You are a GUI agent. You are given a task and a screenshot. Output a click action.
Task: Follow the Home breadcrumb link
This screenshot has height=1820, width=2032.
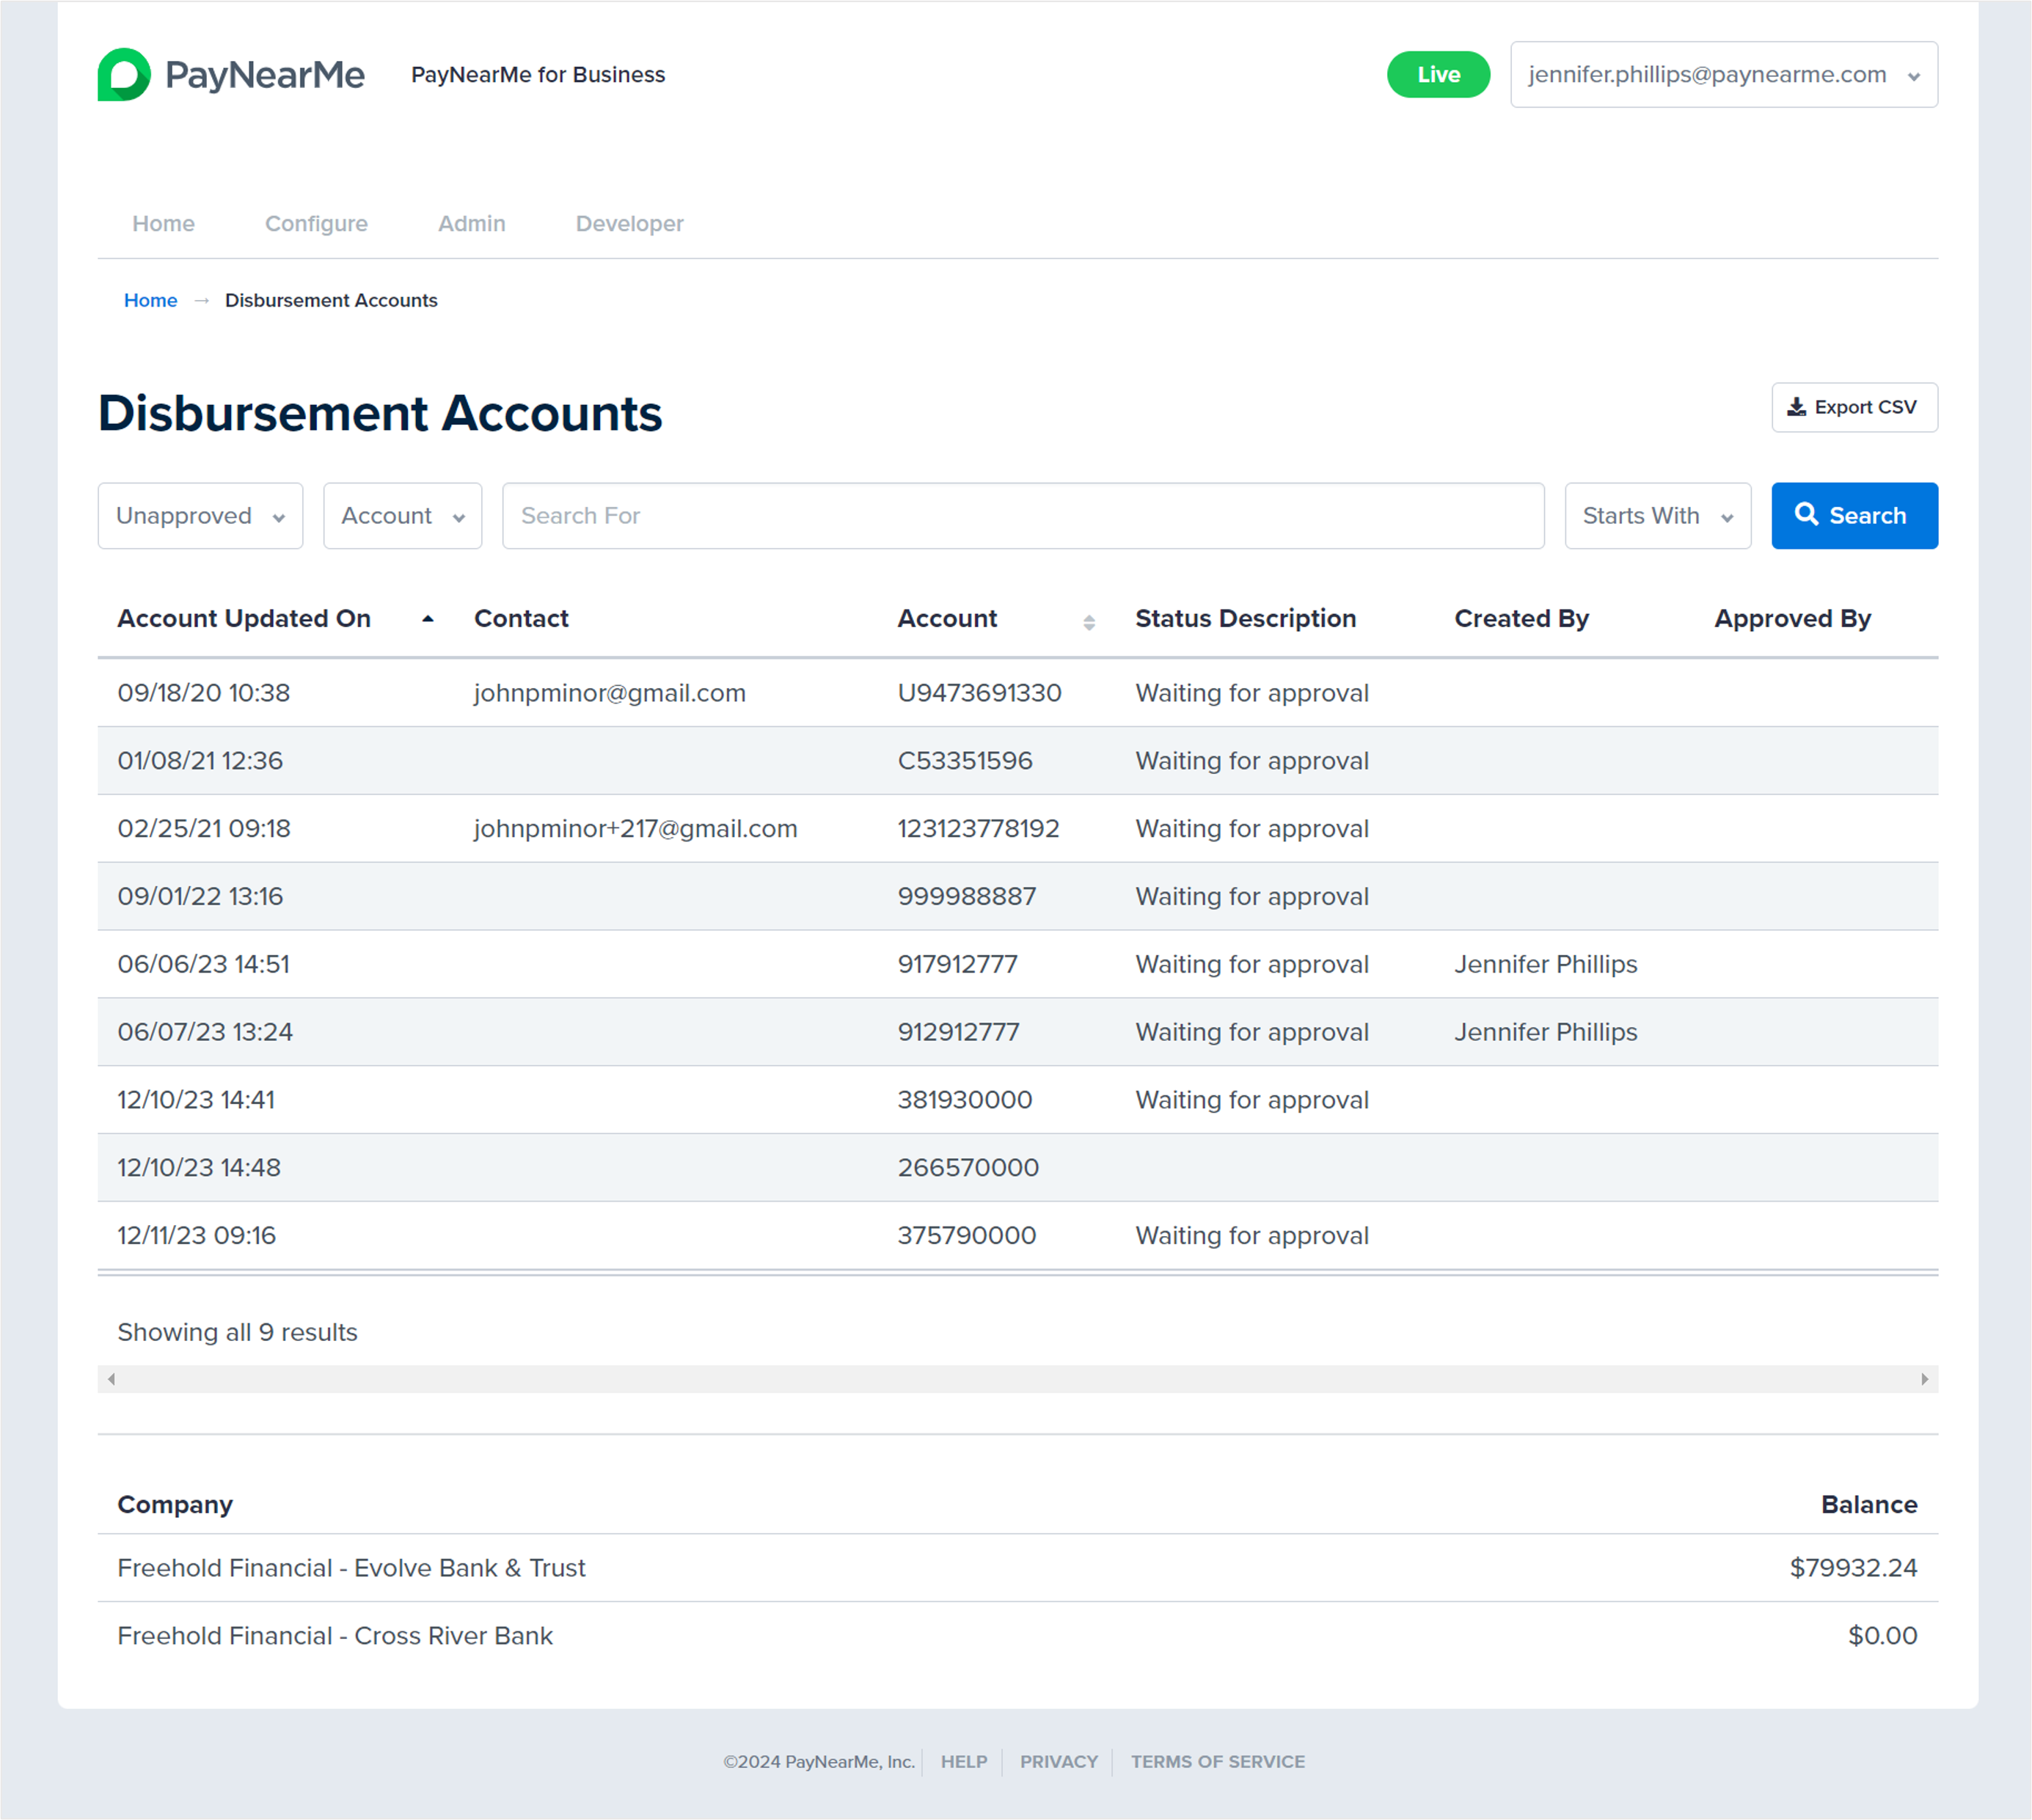click(x=150, y=301)
